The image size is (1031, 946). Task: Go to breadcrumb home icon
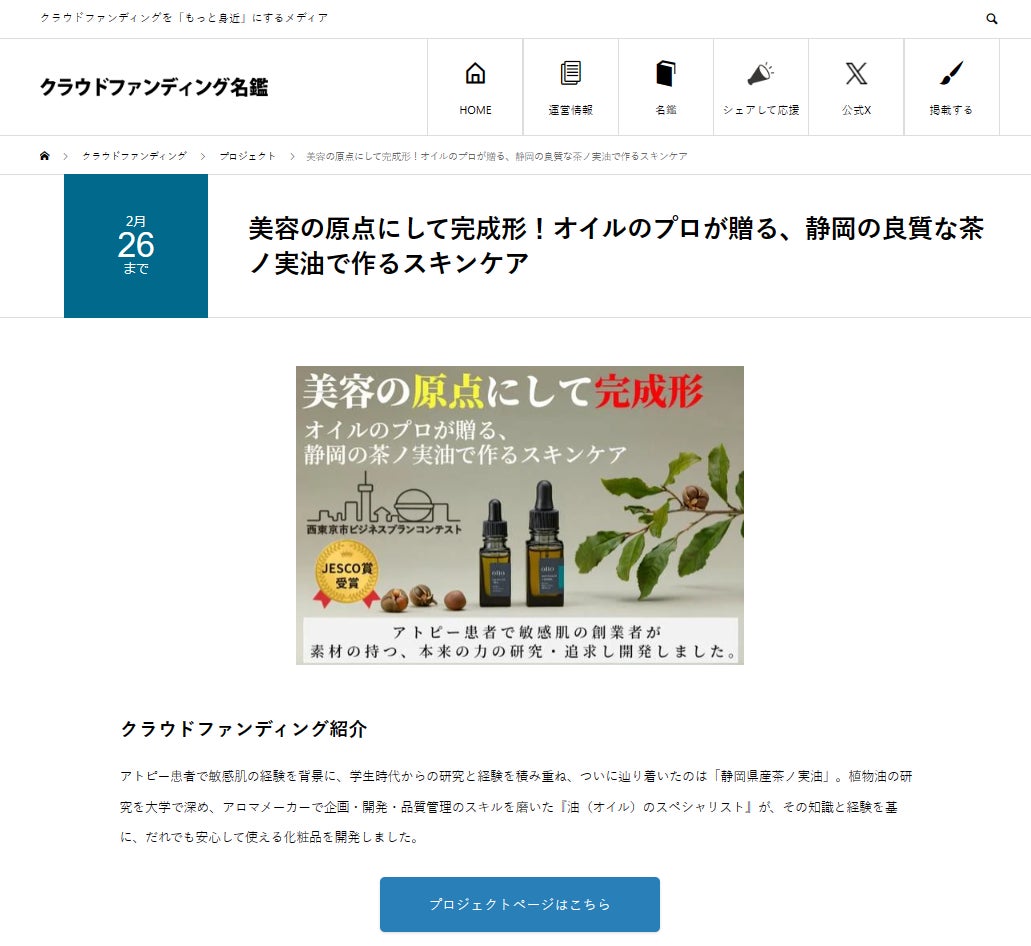(x=45, y=156)
